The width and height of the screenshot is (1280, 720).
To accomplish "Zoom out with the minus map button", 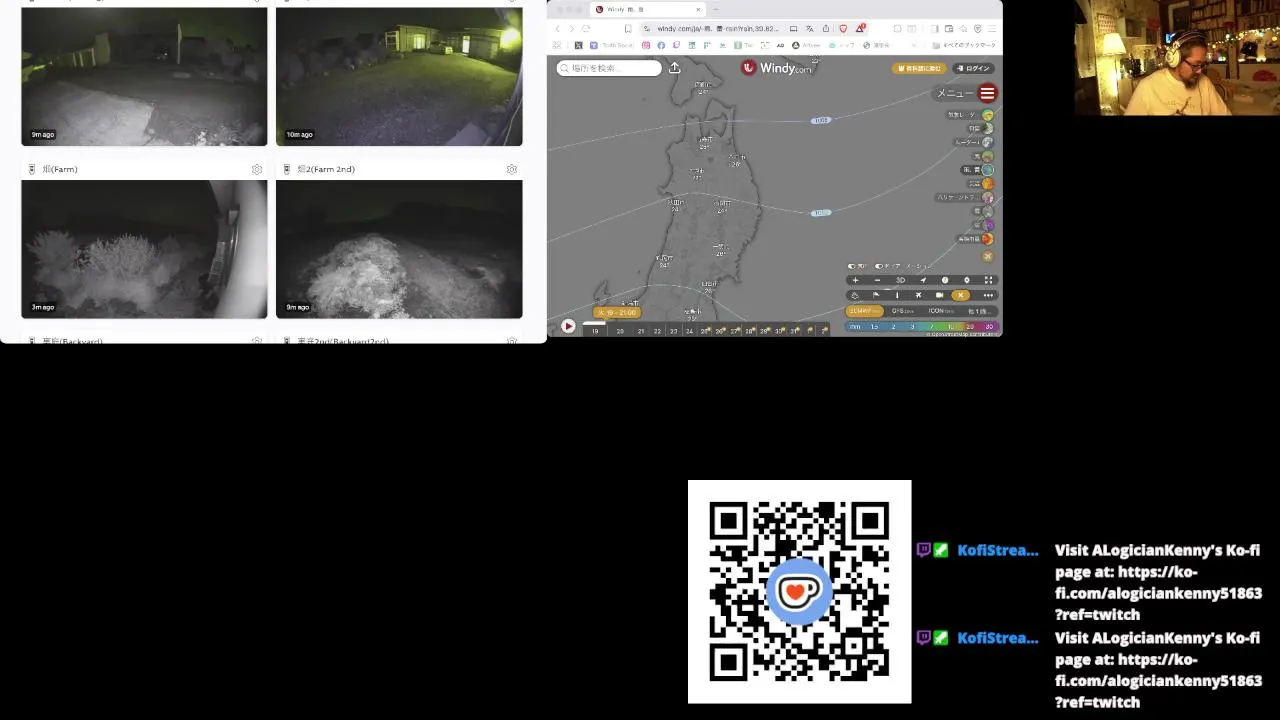I will (877, 280).
